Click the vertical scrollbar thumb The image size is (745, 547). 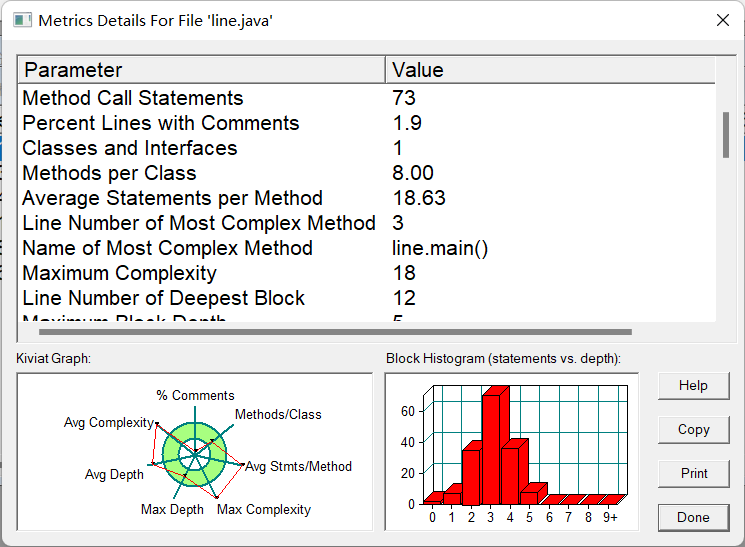tap(725, 135)
